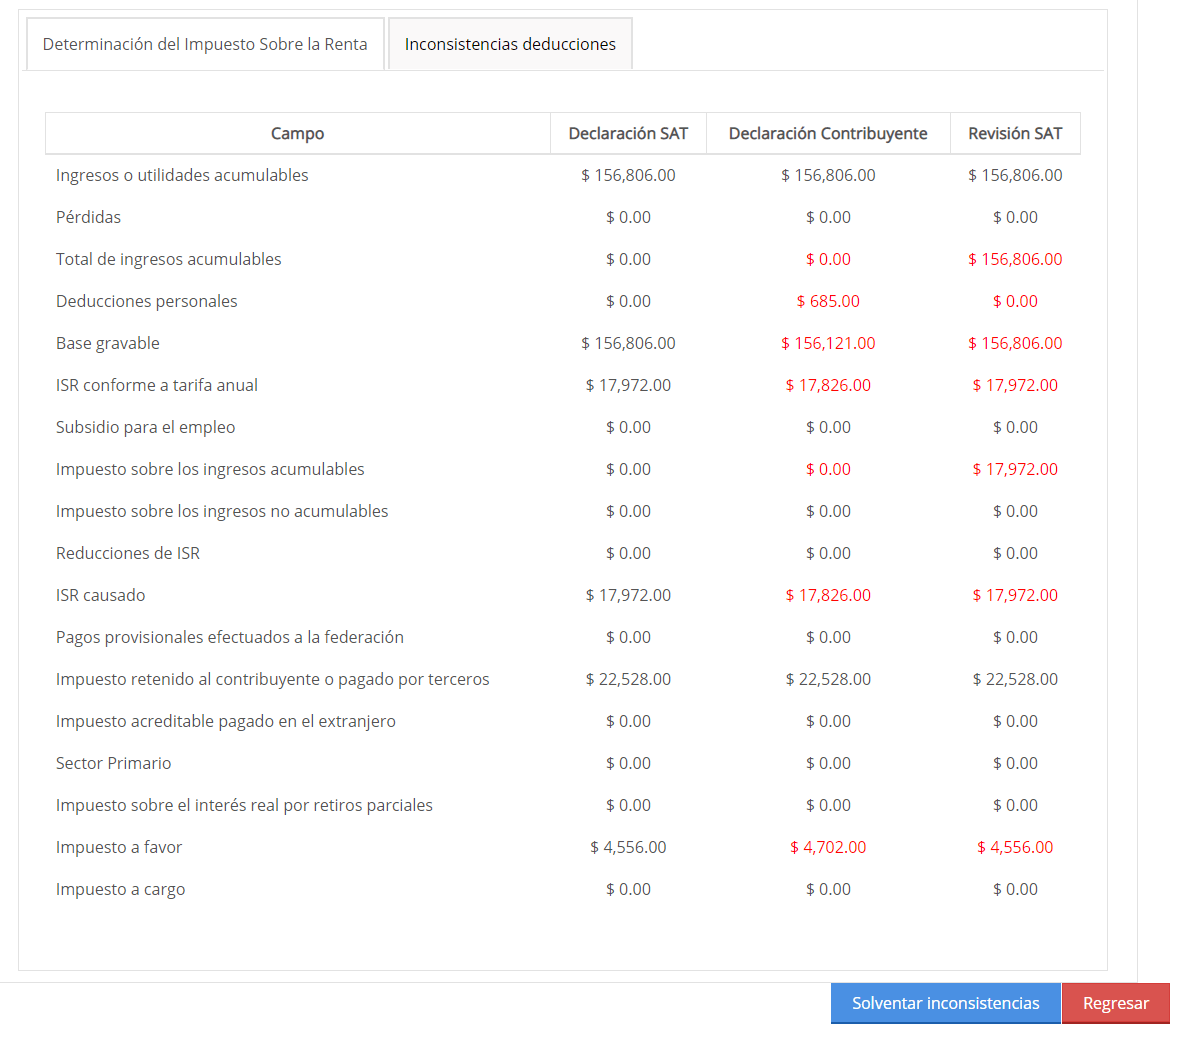
Task: Click Declaración SAT $ 17,972.00 in ISR causado row
Action: 628,595
